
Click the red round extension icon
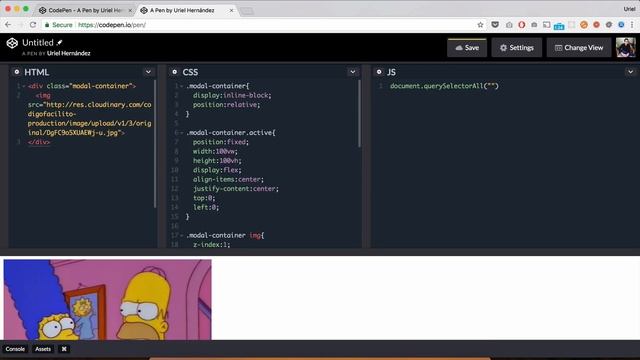click(x=596, y=25)
